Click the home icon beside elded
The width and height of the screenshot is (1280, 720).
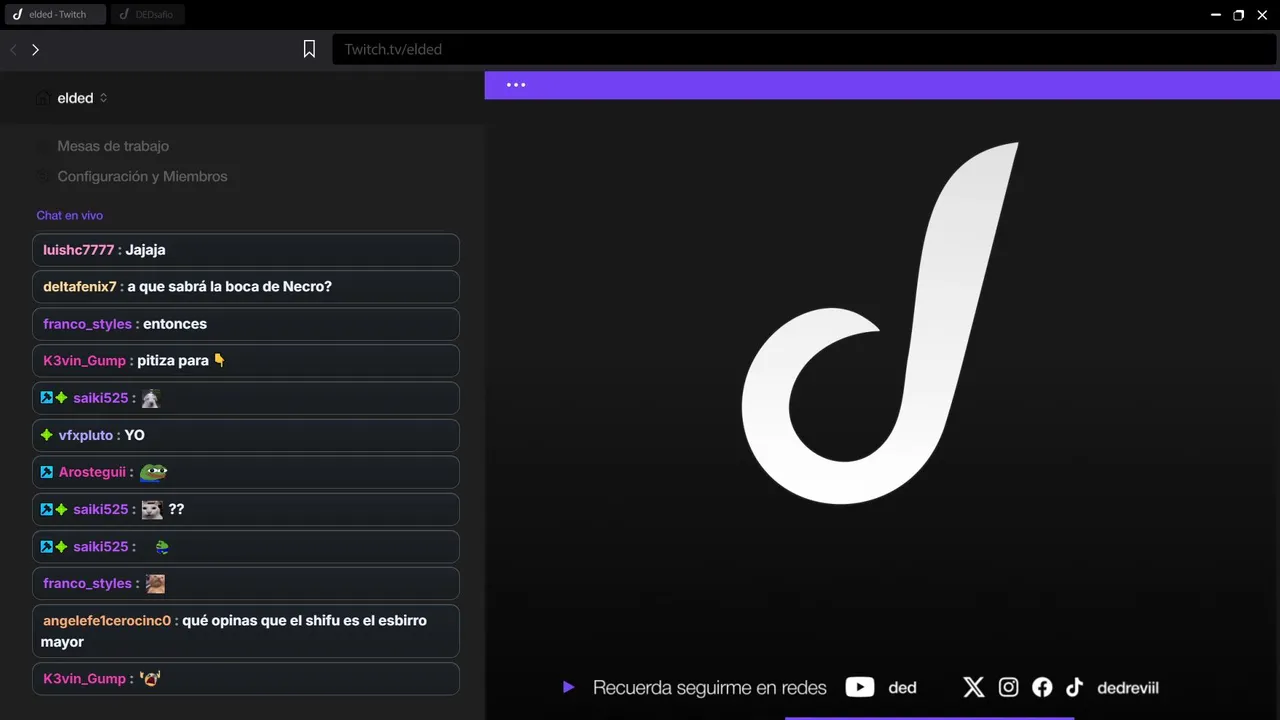[42, 98]
